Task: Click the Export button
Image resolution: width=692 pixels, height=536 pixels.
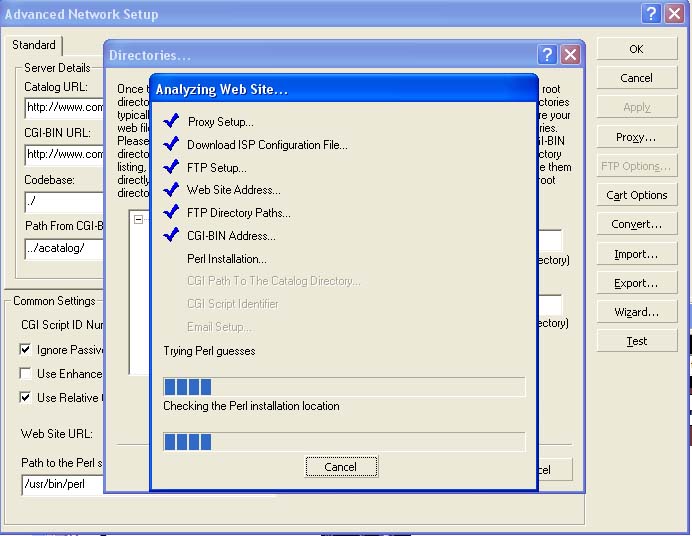Action: pyautogui.click(x=636, y=283)
